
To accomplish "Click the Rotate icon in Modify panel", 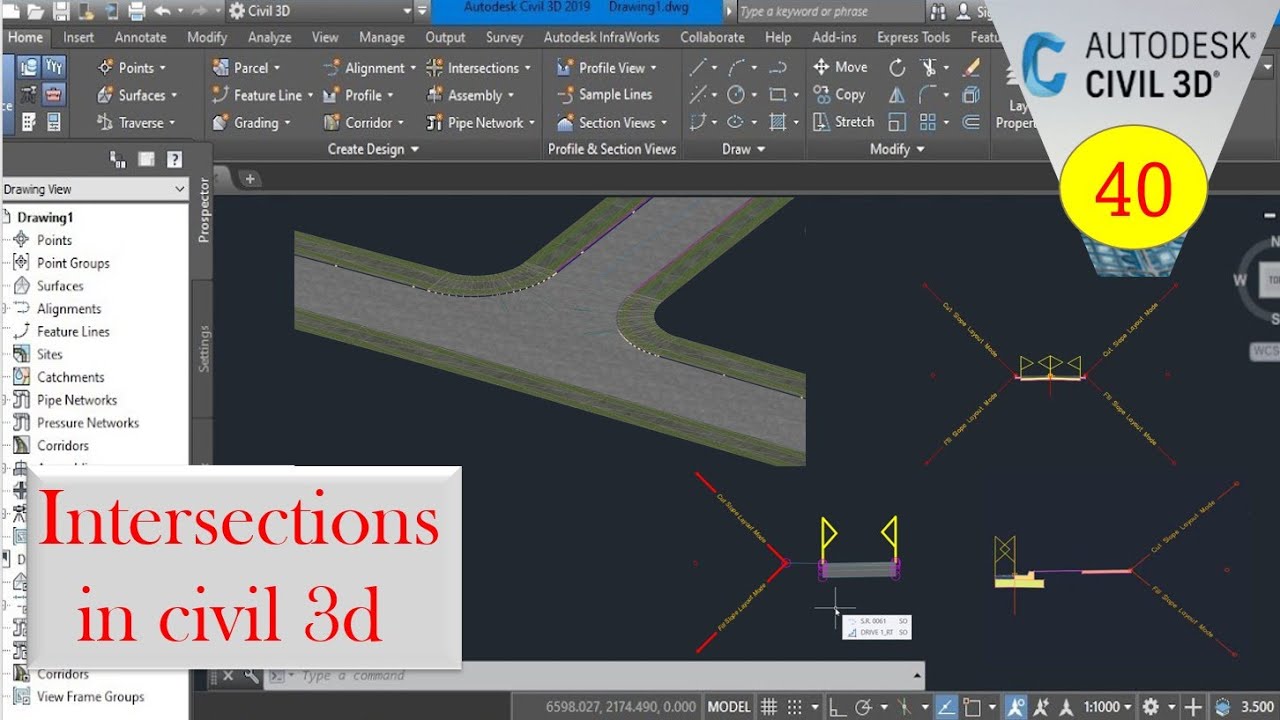I will pos(897,67).
